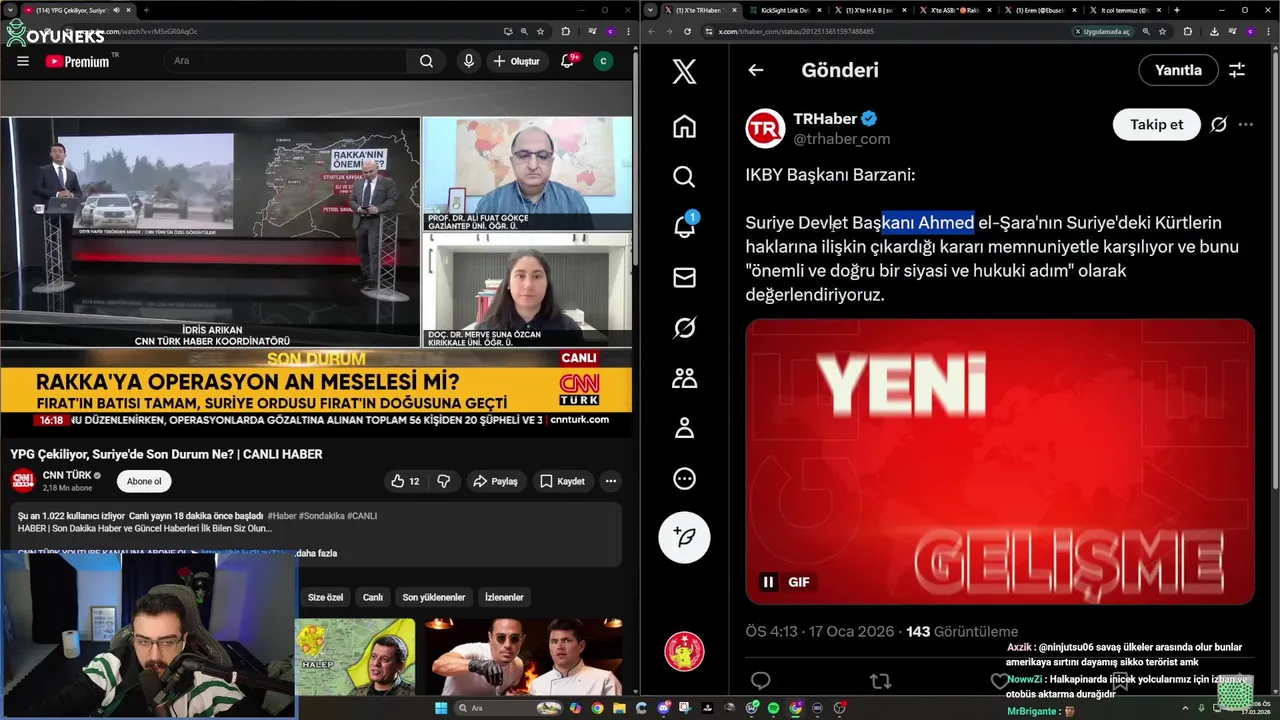The width and height of the screenshot is (1280, 720).
Task: Open the @trhaber_com handle link
Action: [841, 139]
